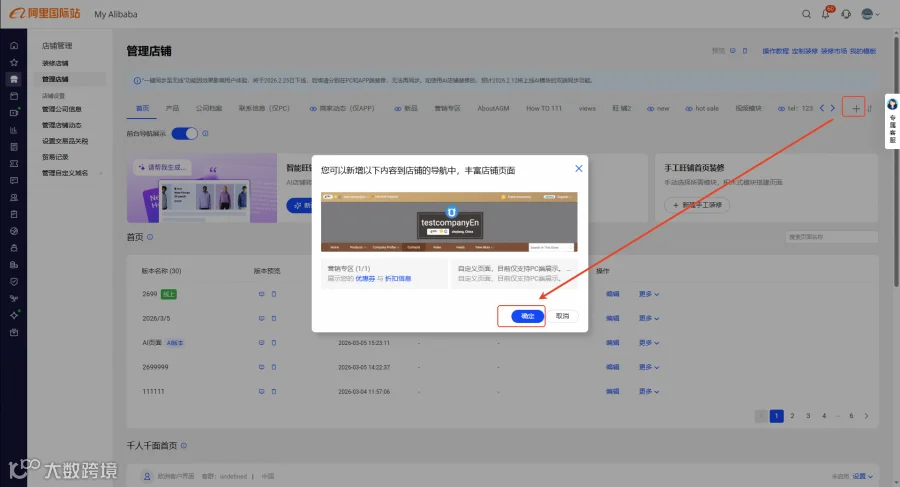The image size is (900, 487).
Task: Open the customer service headset icon
Action: click(x=846, y=14)
